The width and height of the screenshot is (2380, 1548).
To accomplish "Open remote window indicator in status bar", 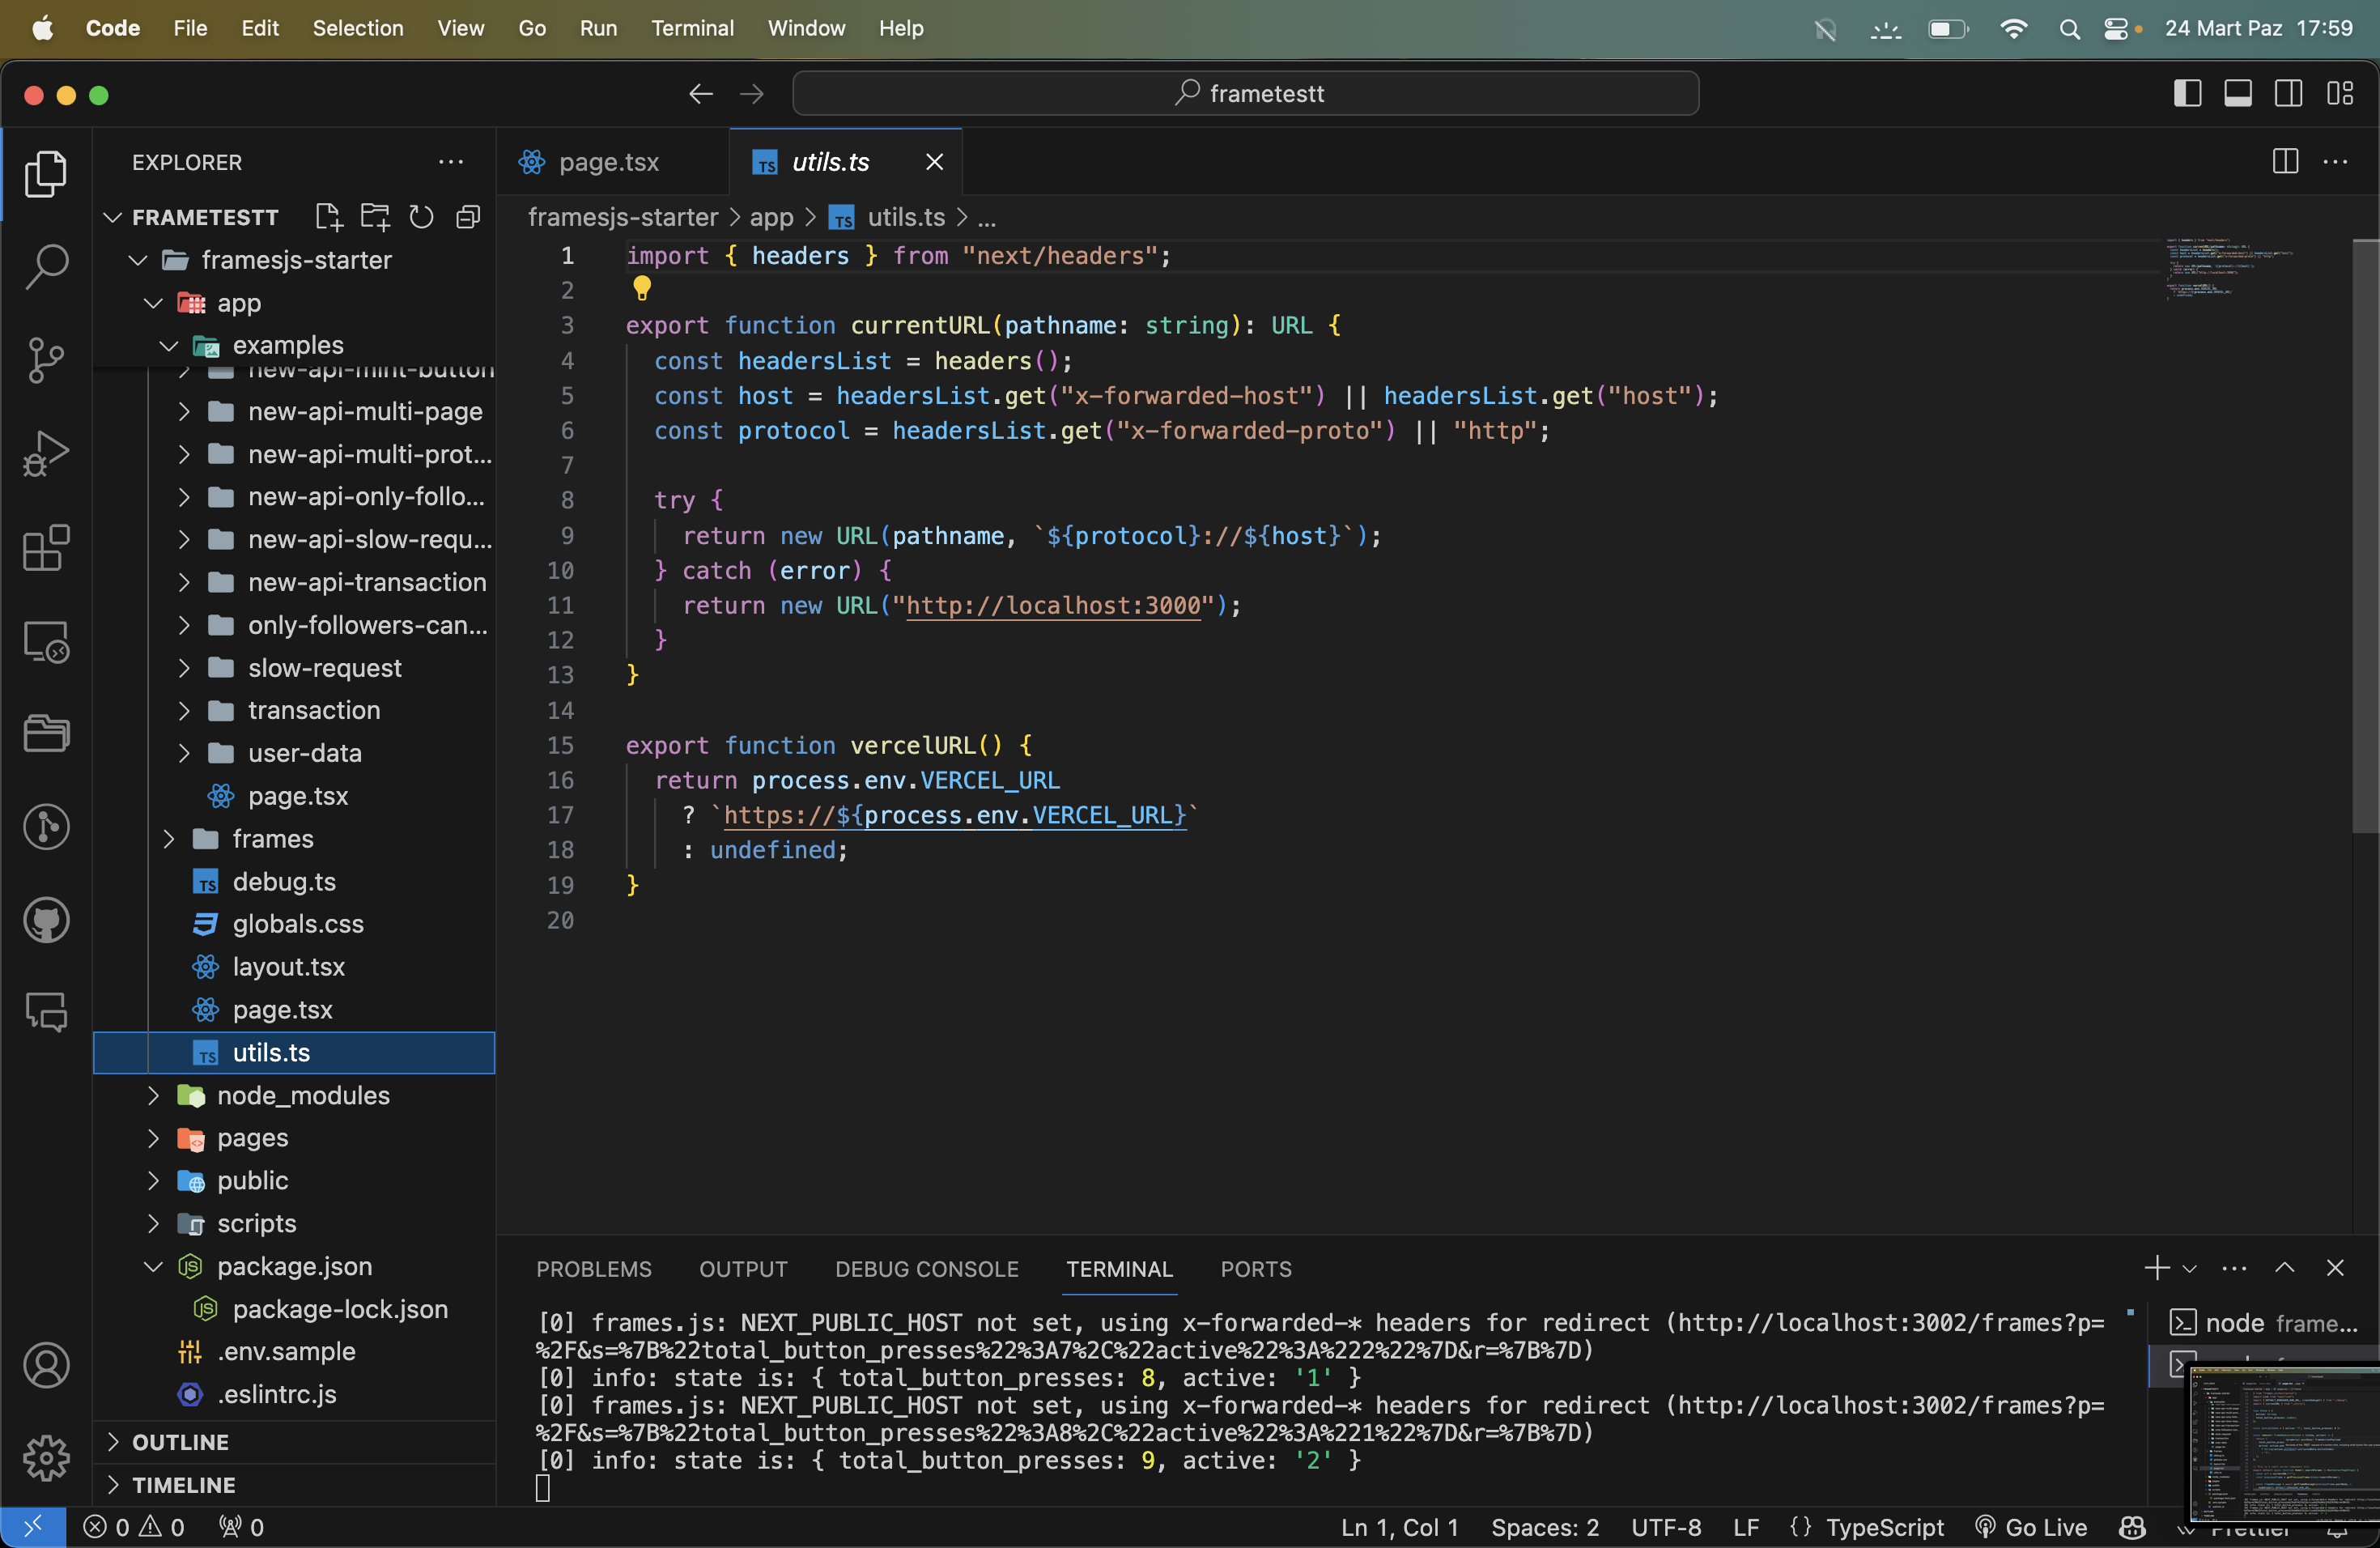I will tap(33, 1527).
